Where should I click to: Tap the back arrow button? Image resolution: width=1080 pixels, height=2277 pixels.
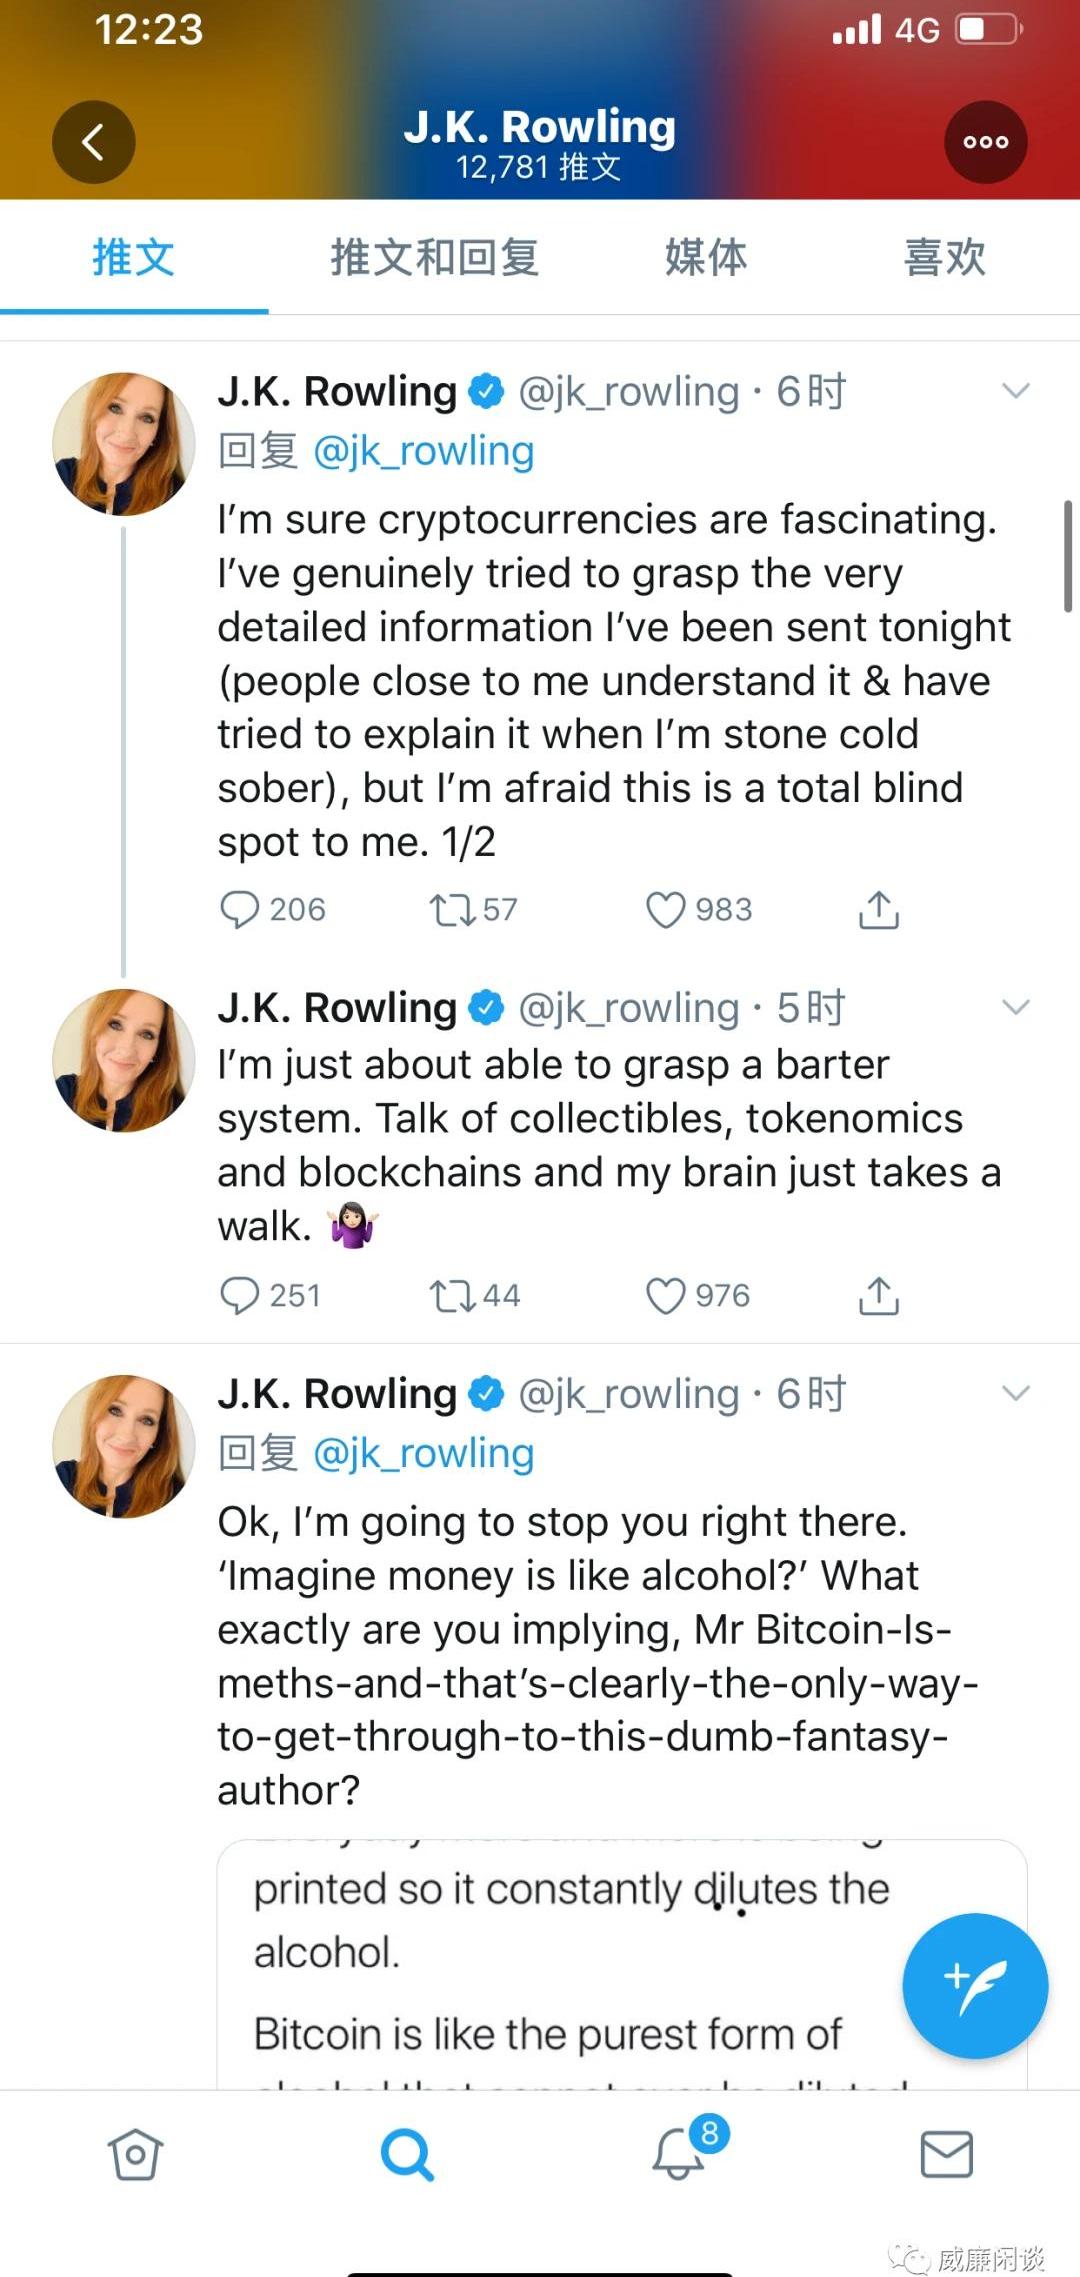[93, 142]
